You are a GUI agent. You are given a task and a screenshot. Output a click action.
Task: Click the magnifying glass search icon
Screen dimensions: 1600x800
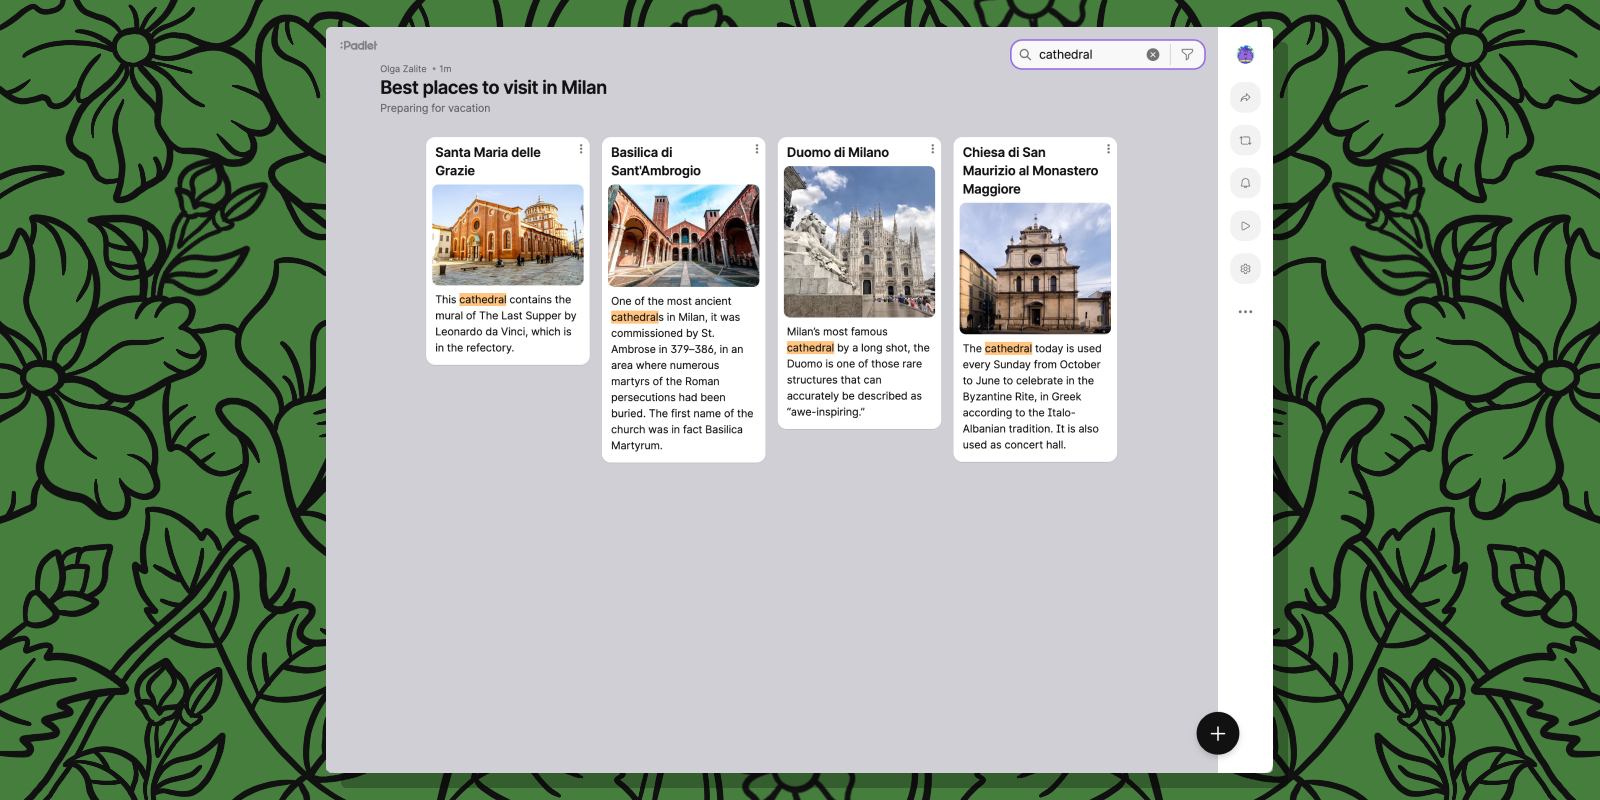[1025, 55]
